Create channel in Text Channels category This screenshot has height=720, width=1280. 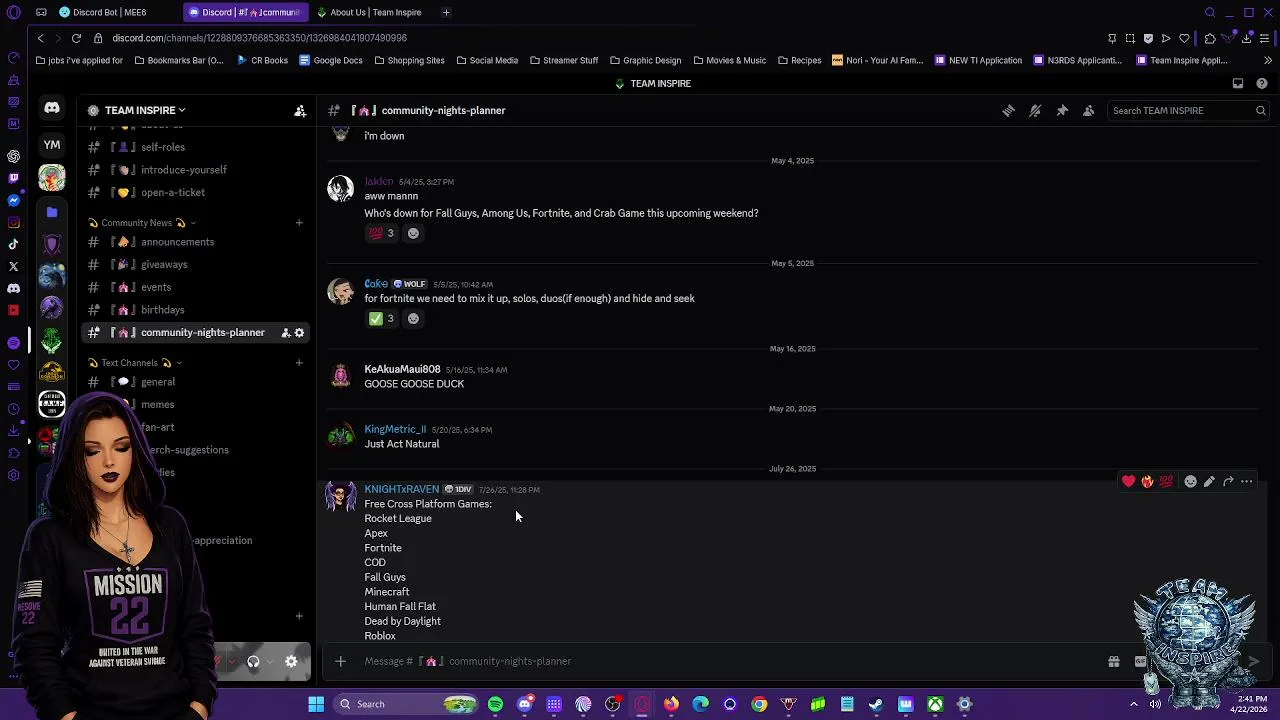click(x=299, y=363)
